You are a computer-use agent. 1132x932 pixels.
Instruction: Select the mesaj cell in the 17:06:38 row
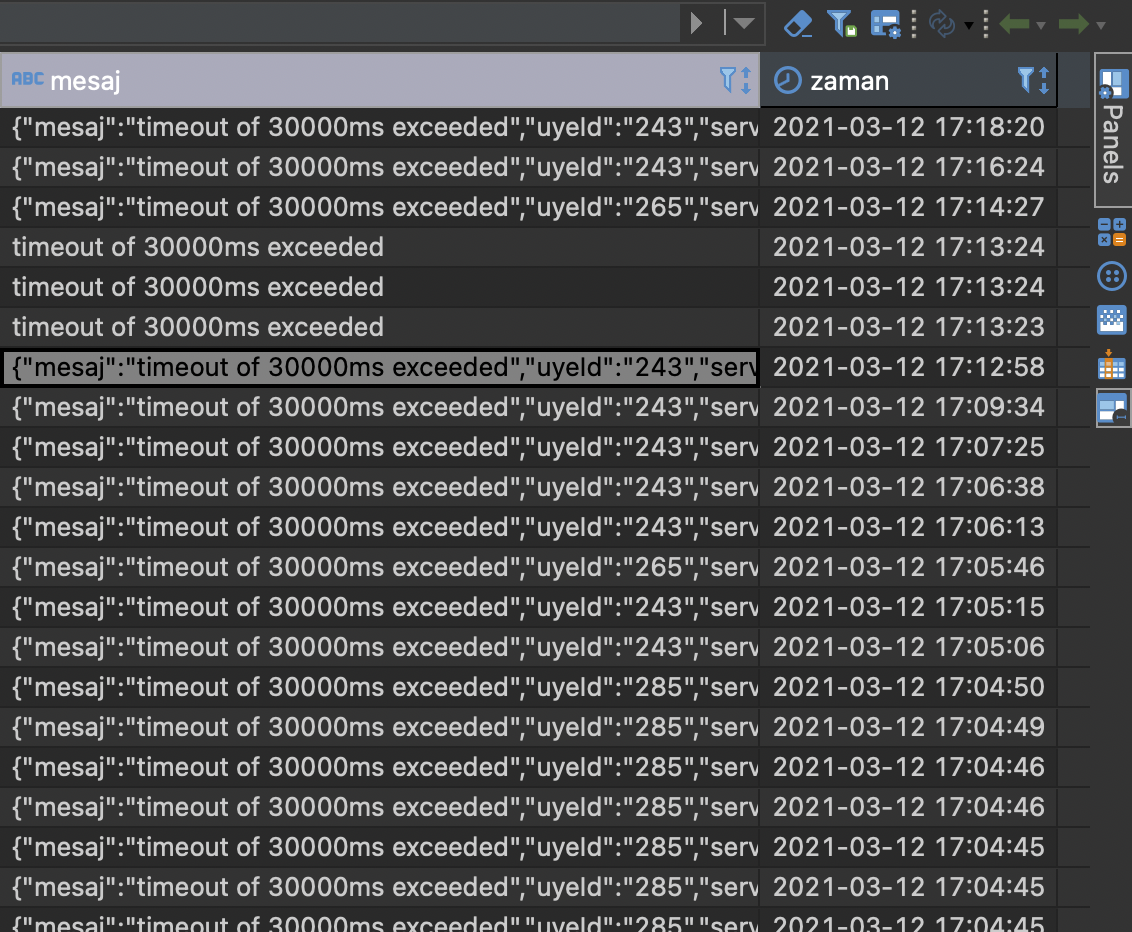(x=380, y=487)
